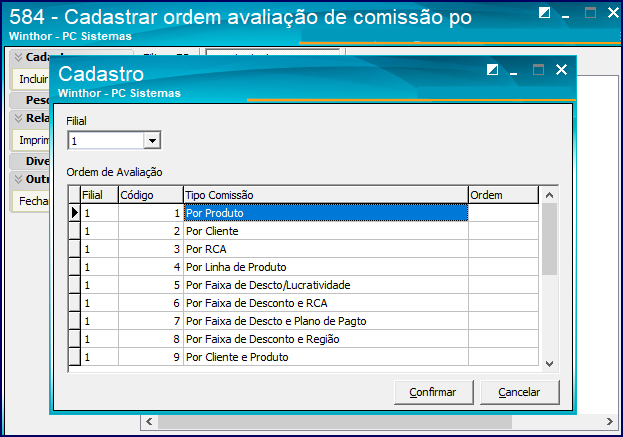
Task: Click the 'Ordem' column header
Action: point(503,195)
